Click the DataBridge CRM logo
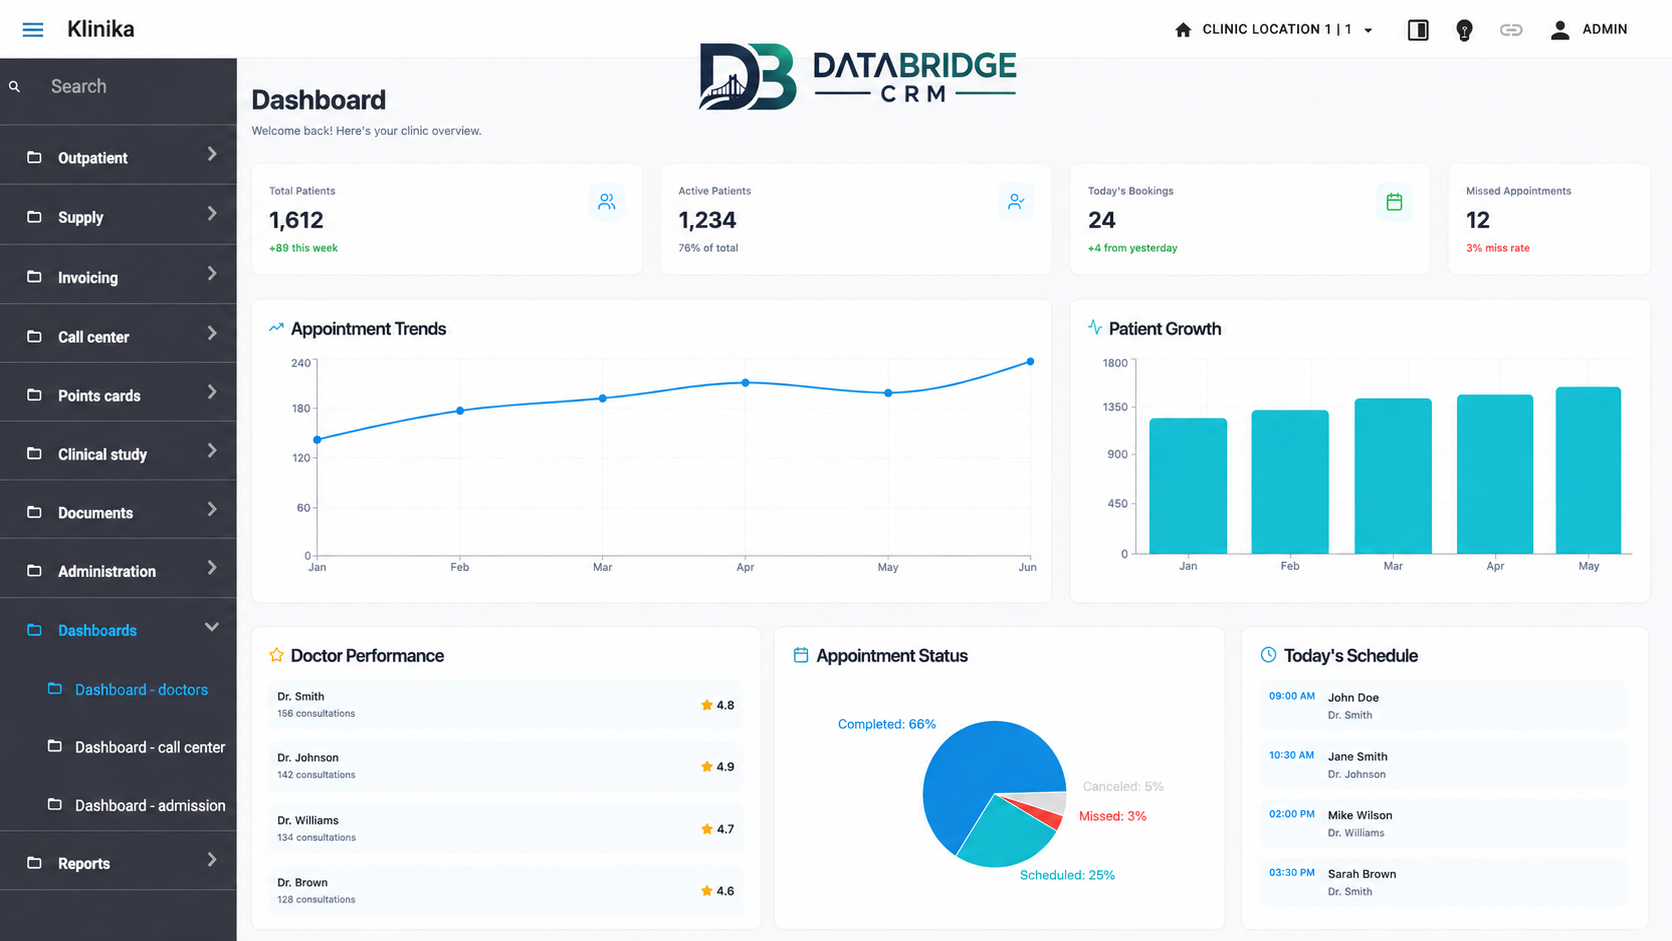This screenshot has height=941, width=1672. 858,76
